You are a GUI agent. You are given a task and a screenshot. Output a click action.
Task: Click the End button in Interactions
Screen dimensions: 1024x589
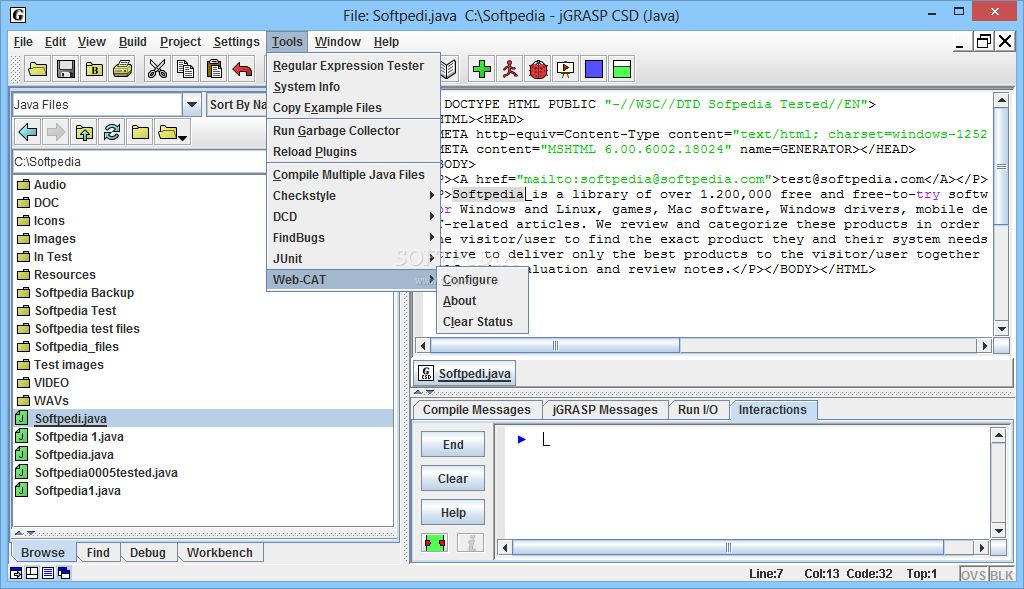point(453,445)
